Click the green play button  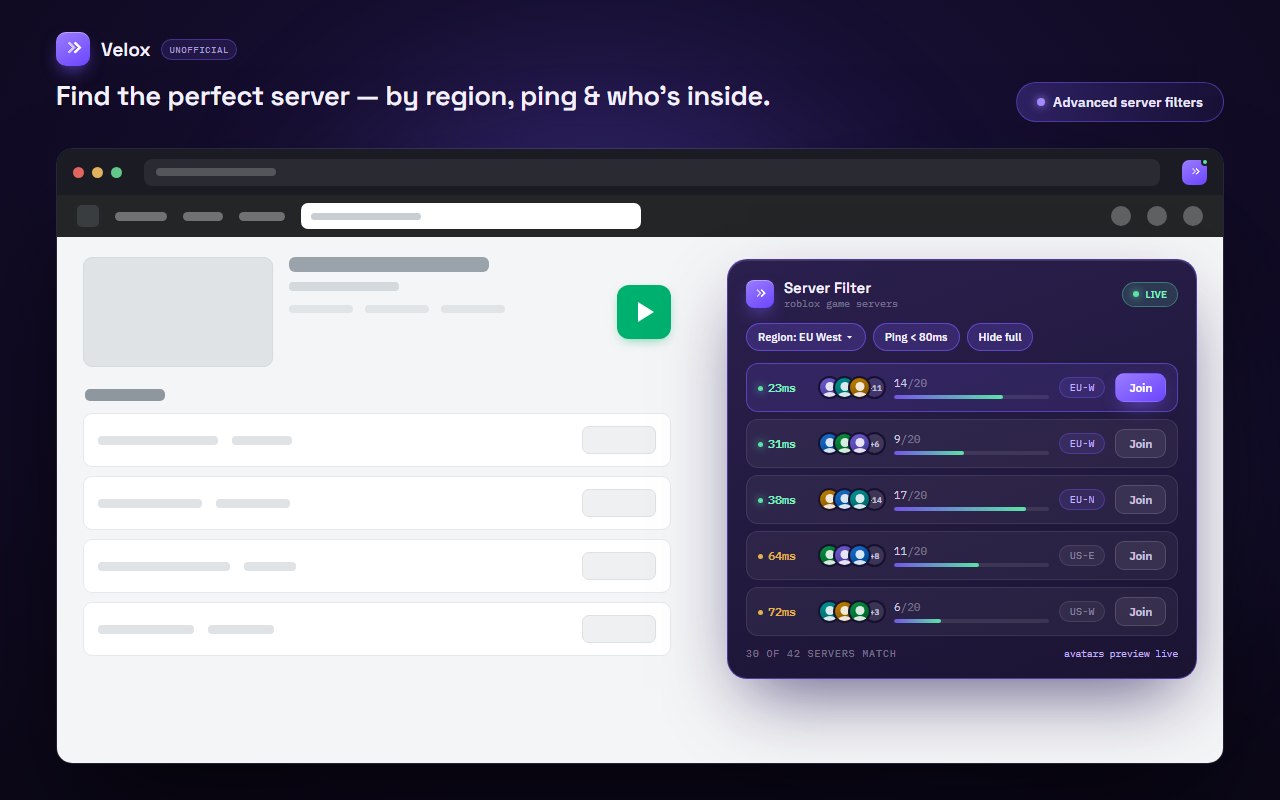tap(644, 312)
